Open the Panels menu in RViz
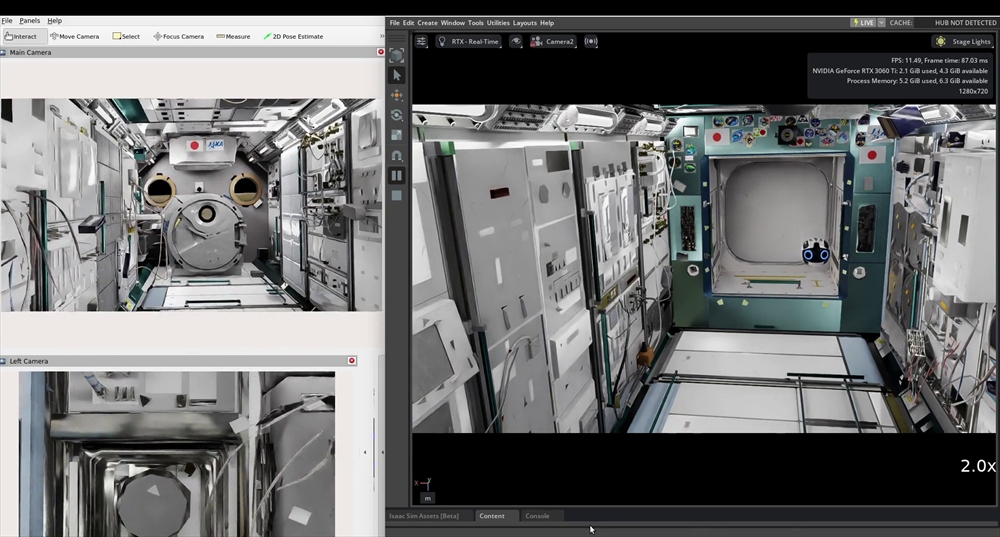1000x537 pixels. point(30,20)
